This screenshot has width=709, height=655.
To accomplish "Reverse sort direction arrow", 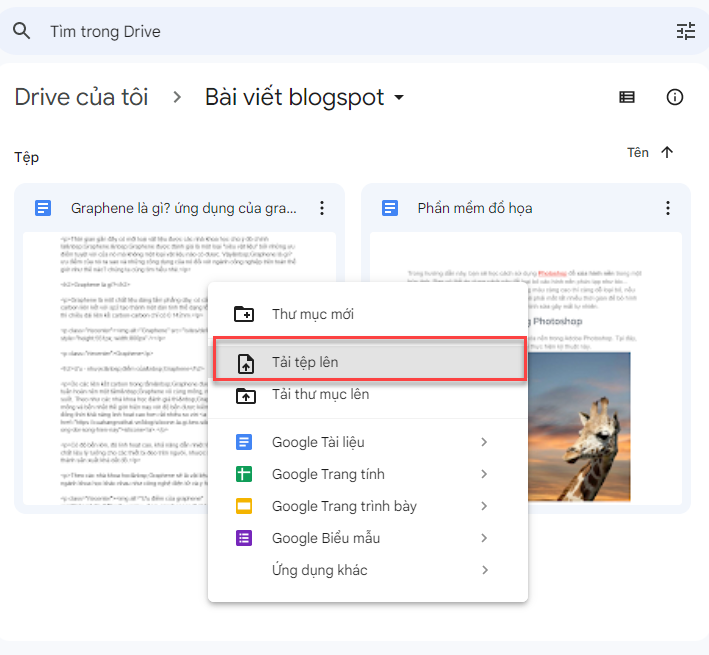I will point(668,152).
